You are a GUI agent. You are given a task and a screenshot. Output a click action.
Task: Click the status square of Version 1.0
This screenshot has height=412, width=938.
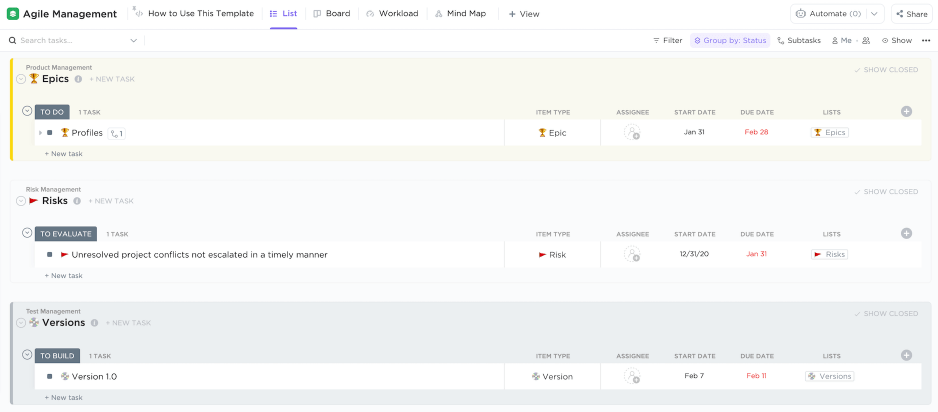click(x=50, y=377)
